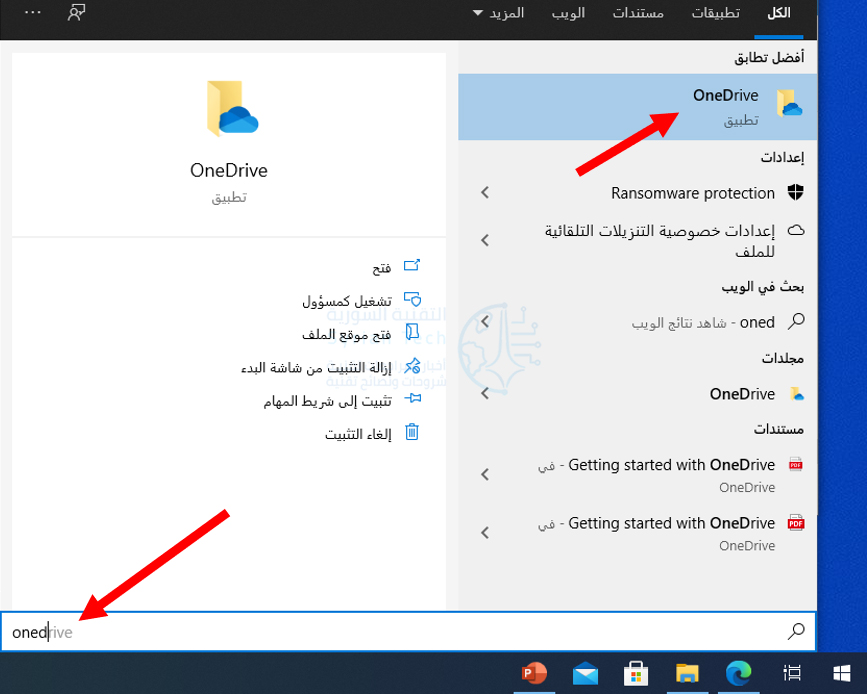Click the PDF icon of first Getting started document
The image size is (867, 694).
(x=796, y=465)
